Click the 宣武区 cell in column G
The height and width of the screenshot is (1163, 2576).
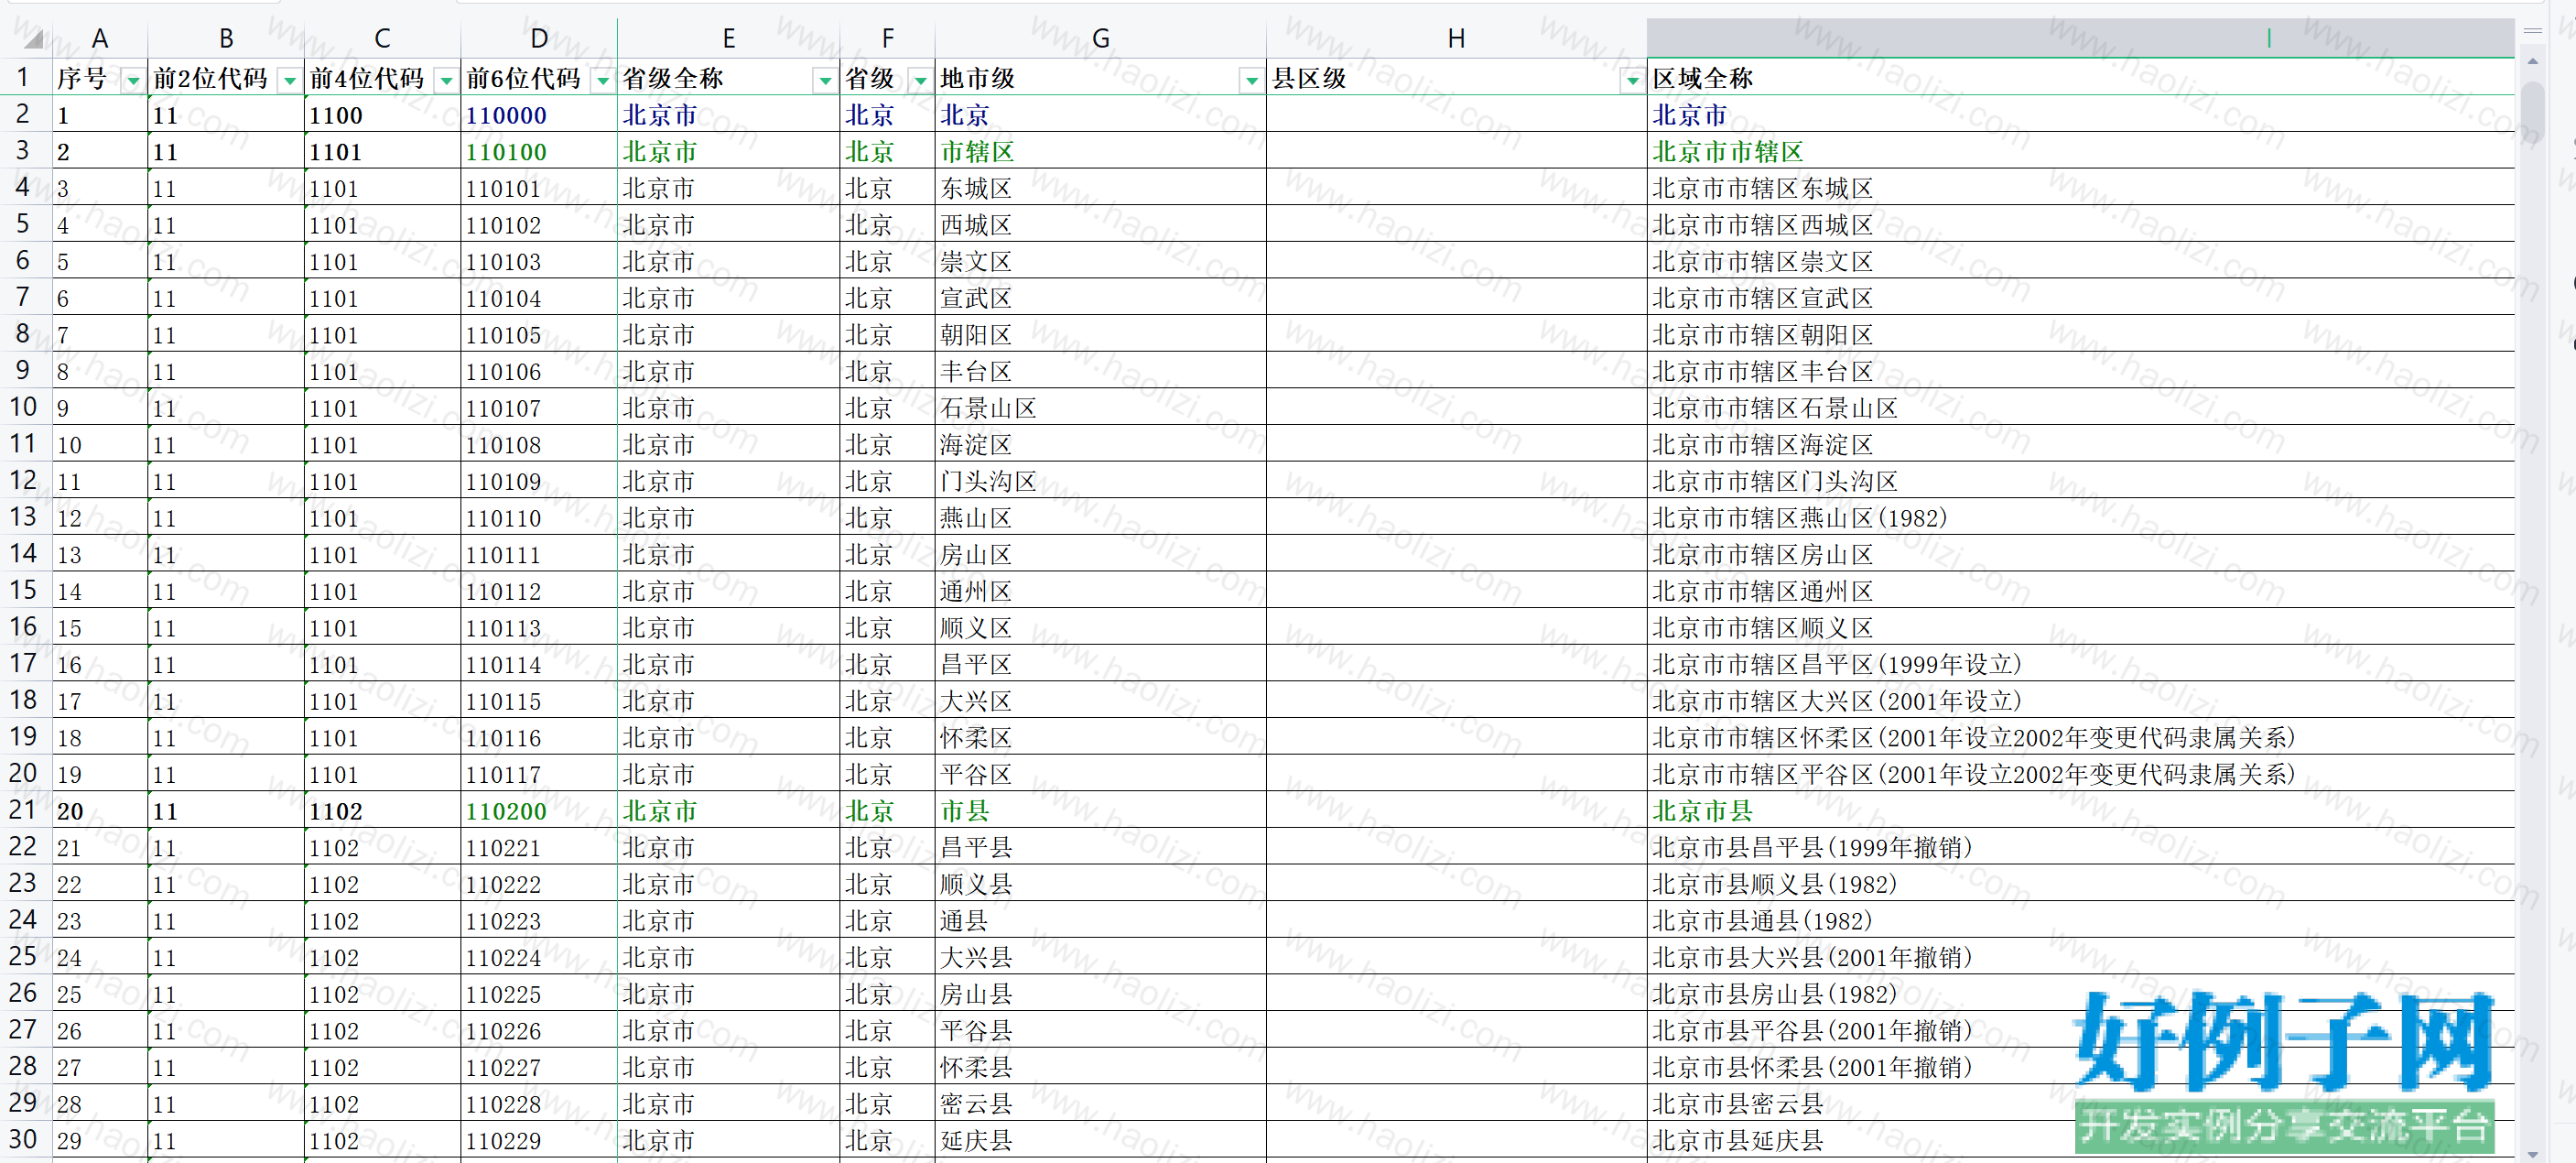tap(1101, 298)
